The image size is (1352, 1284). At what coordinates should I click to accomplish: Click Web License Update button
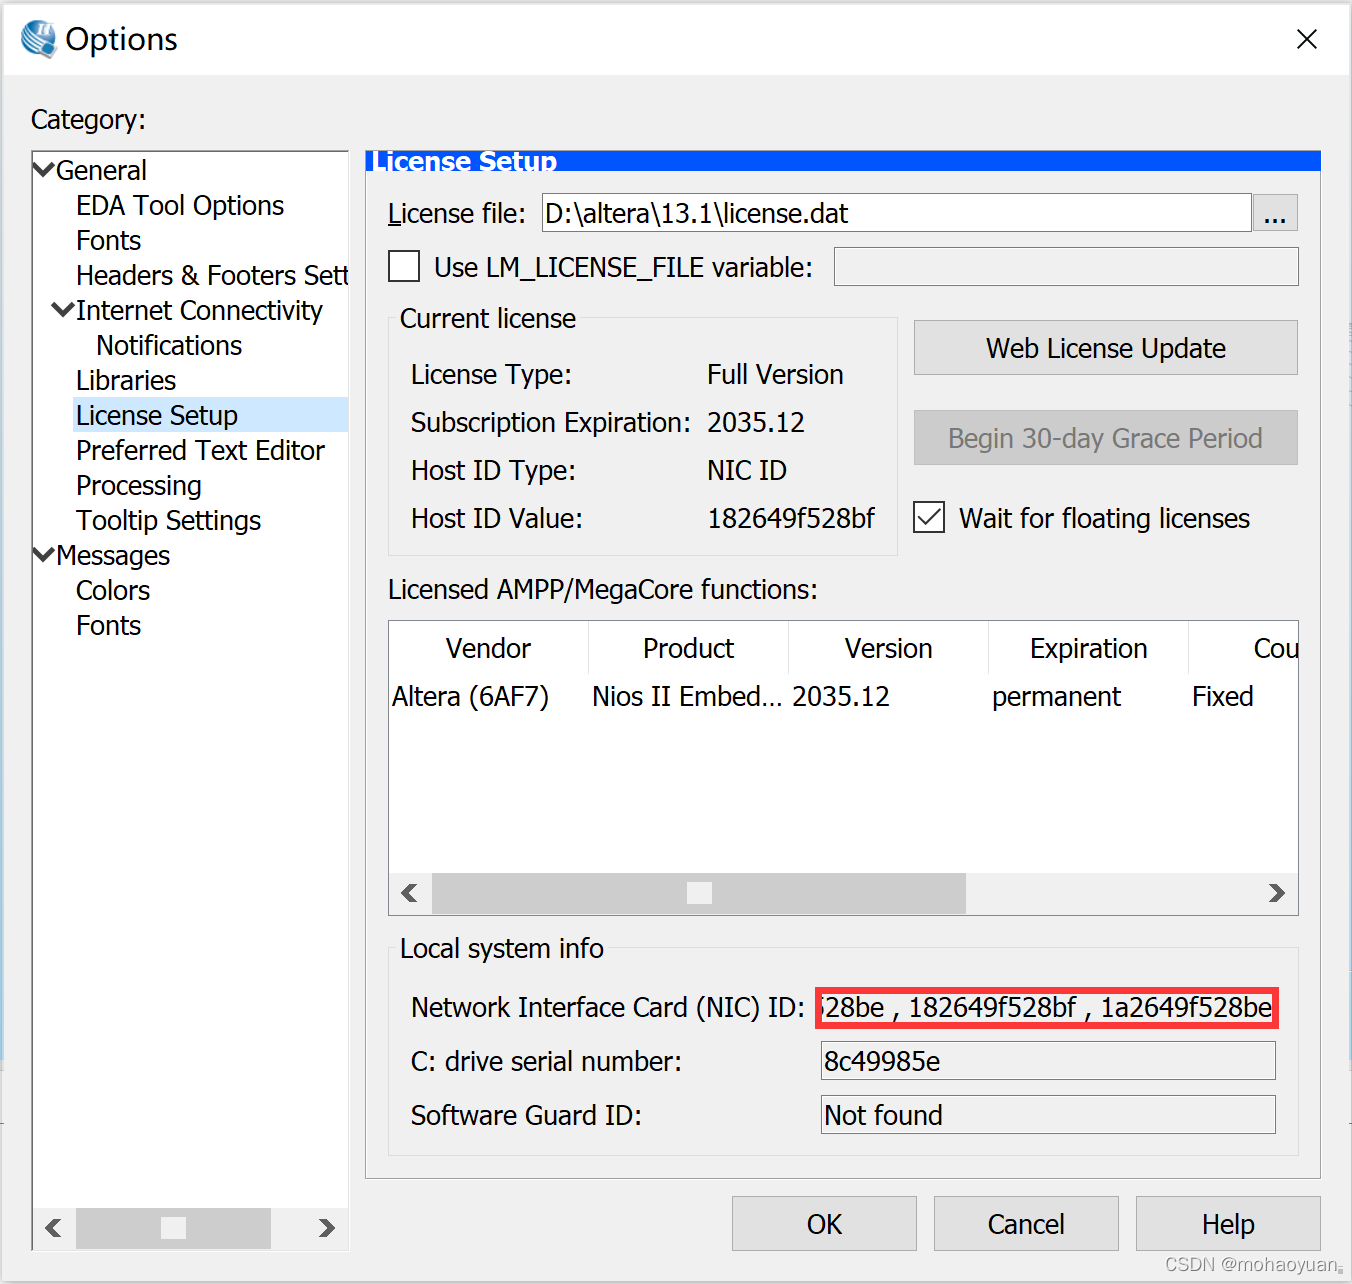[1105, 348]
